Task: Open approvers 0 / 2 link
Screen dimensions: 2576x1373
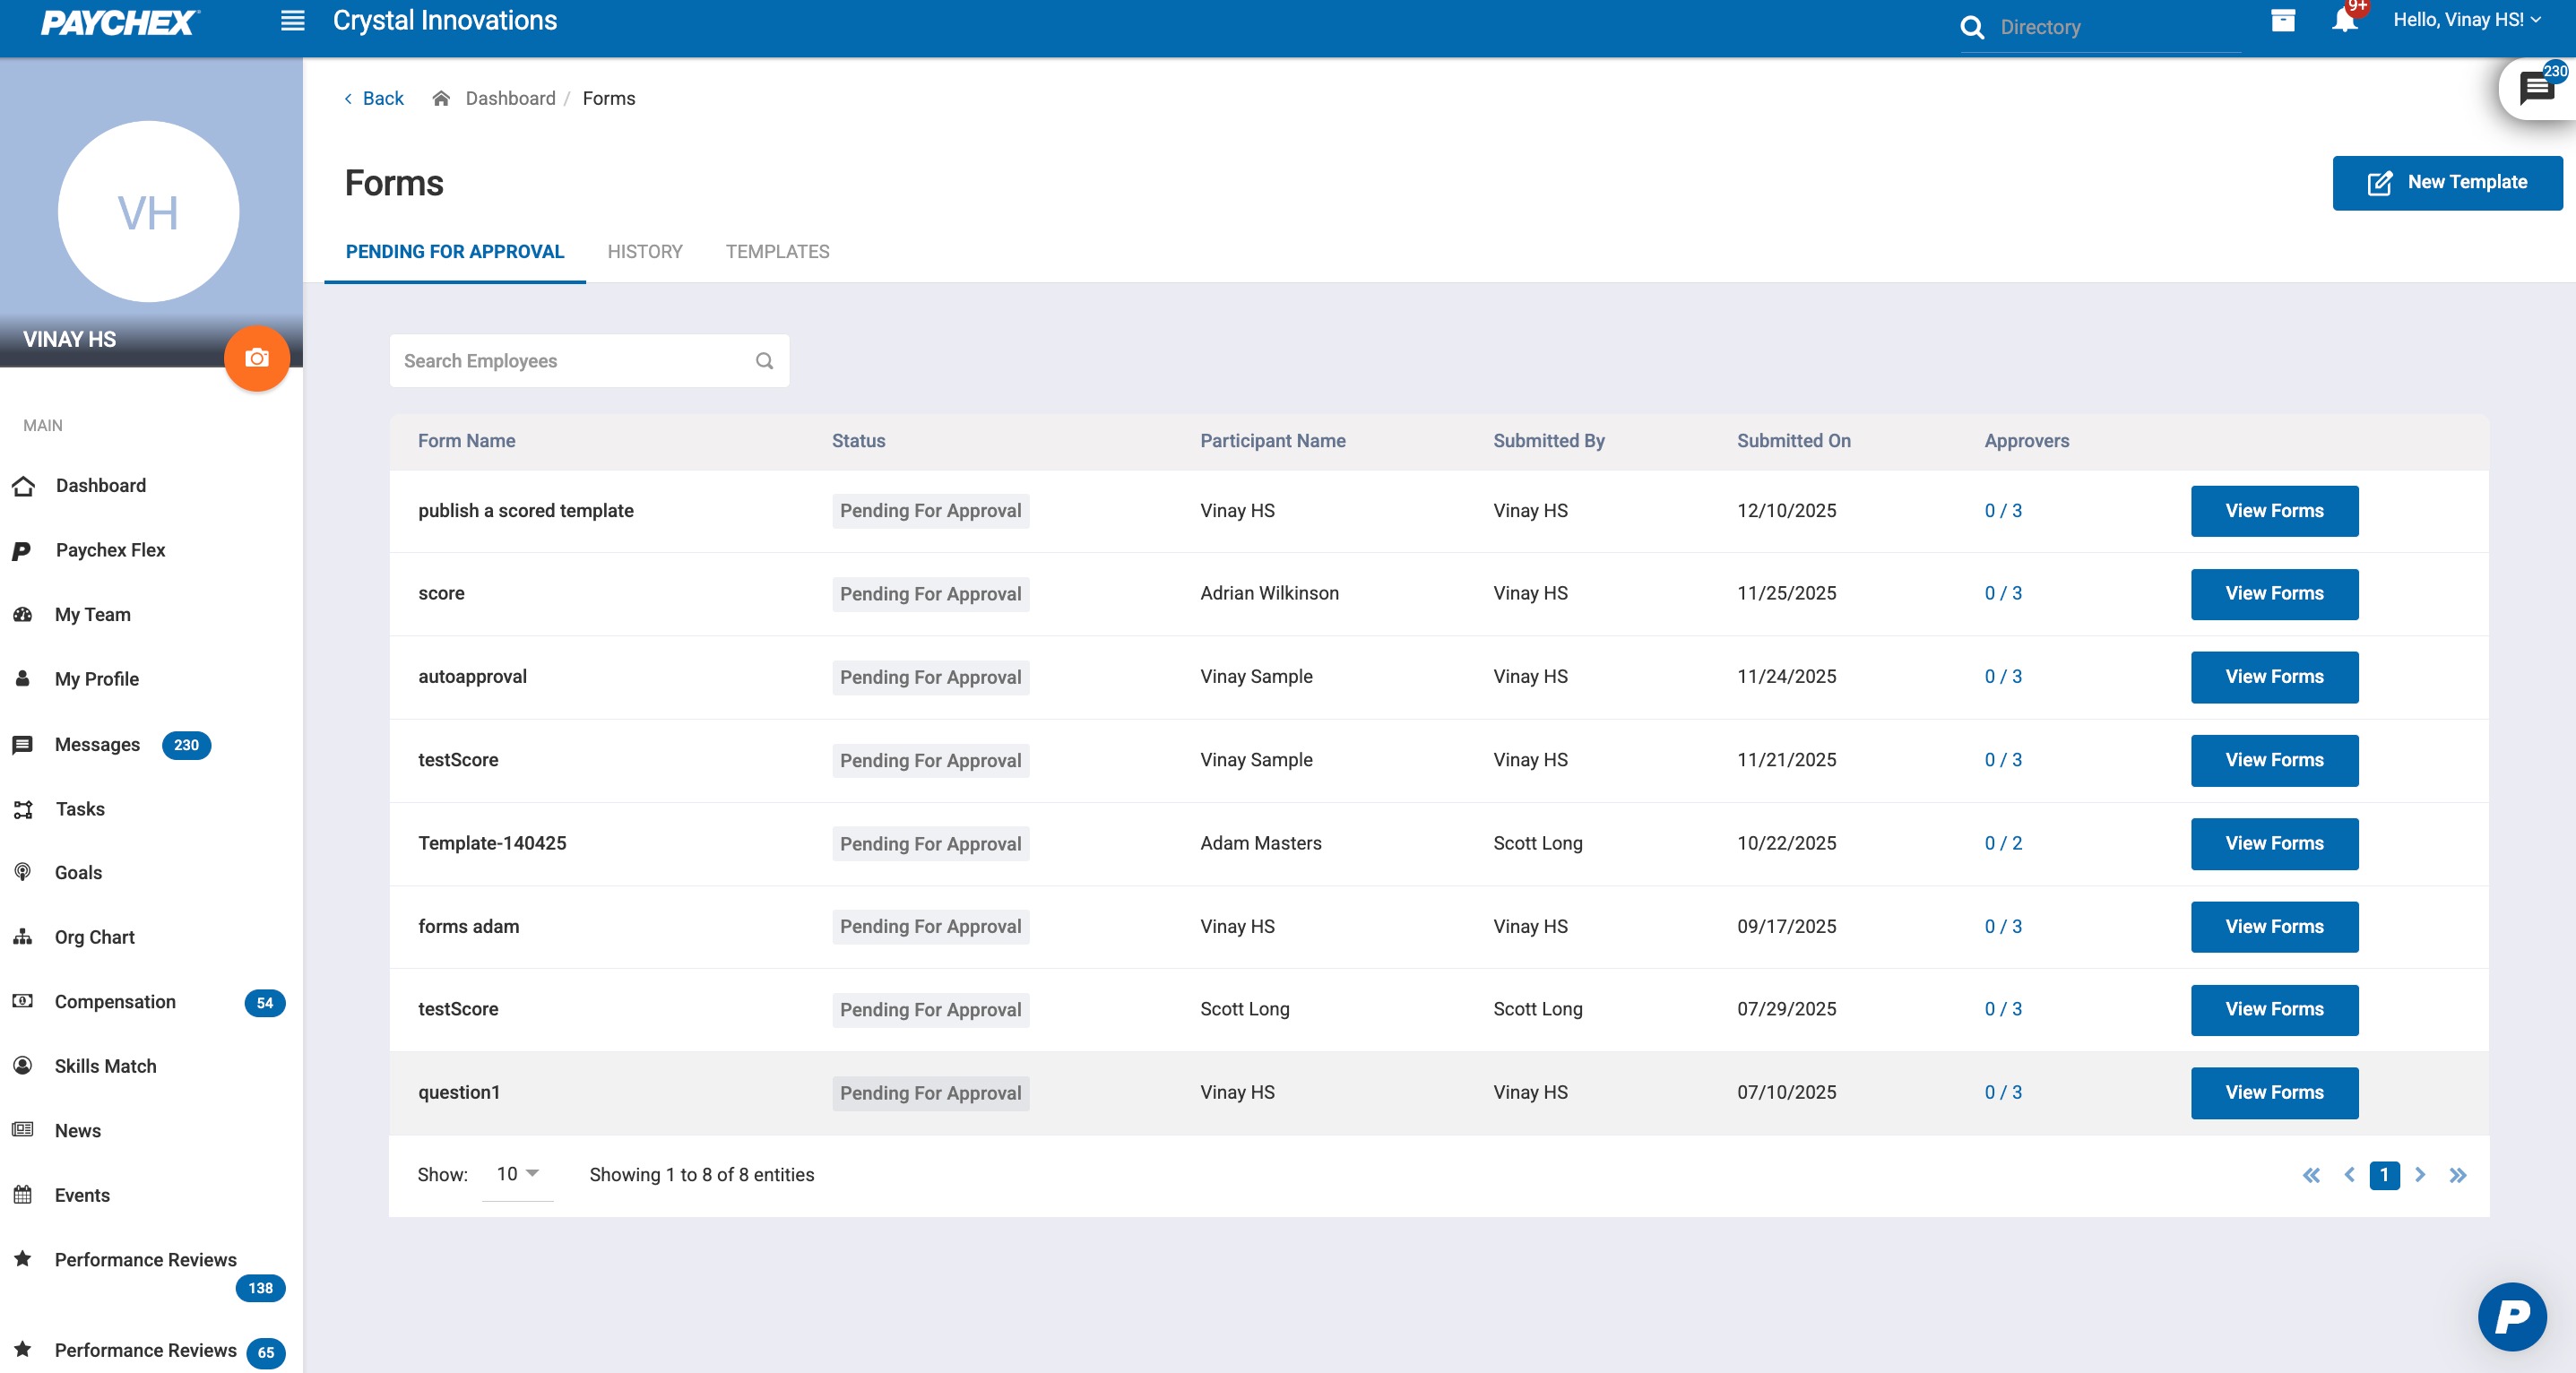Action: 2002,843
